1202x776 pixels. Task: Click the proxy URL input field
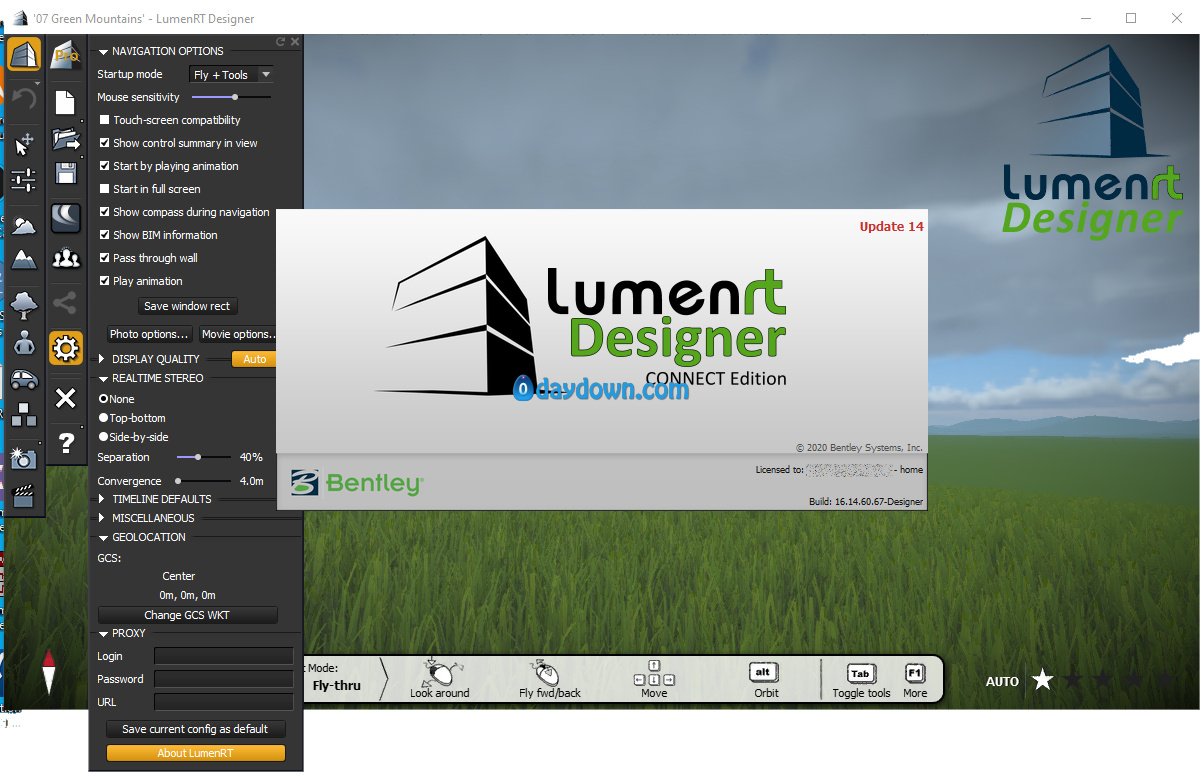click(223, 702)
